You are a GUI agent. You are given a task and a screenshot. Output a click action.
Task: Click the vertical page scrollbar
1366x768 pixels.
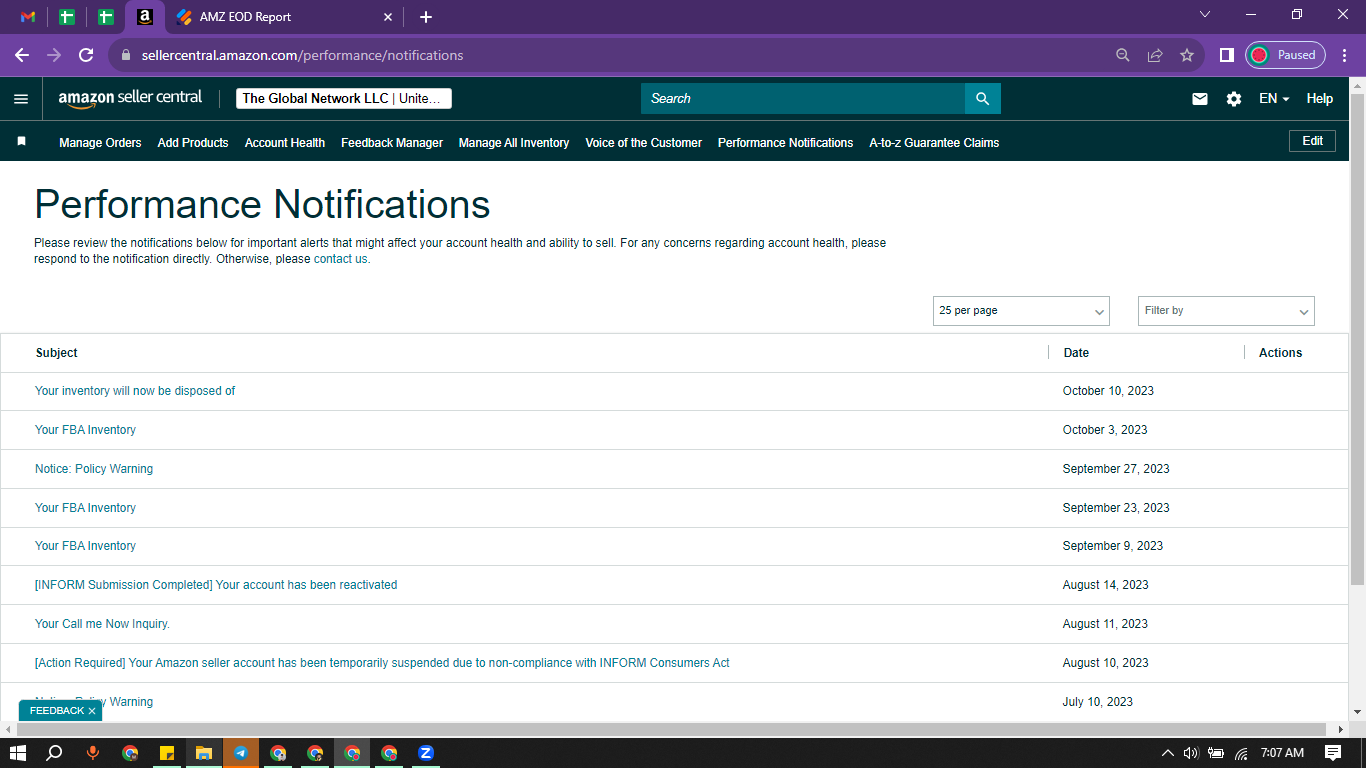click(x=1357, y=340)
